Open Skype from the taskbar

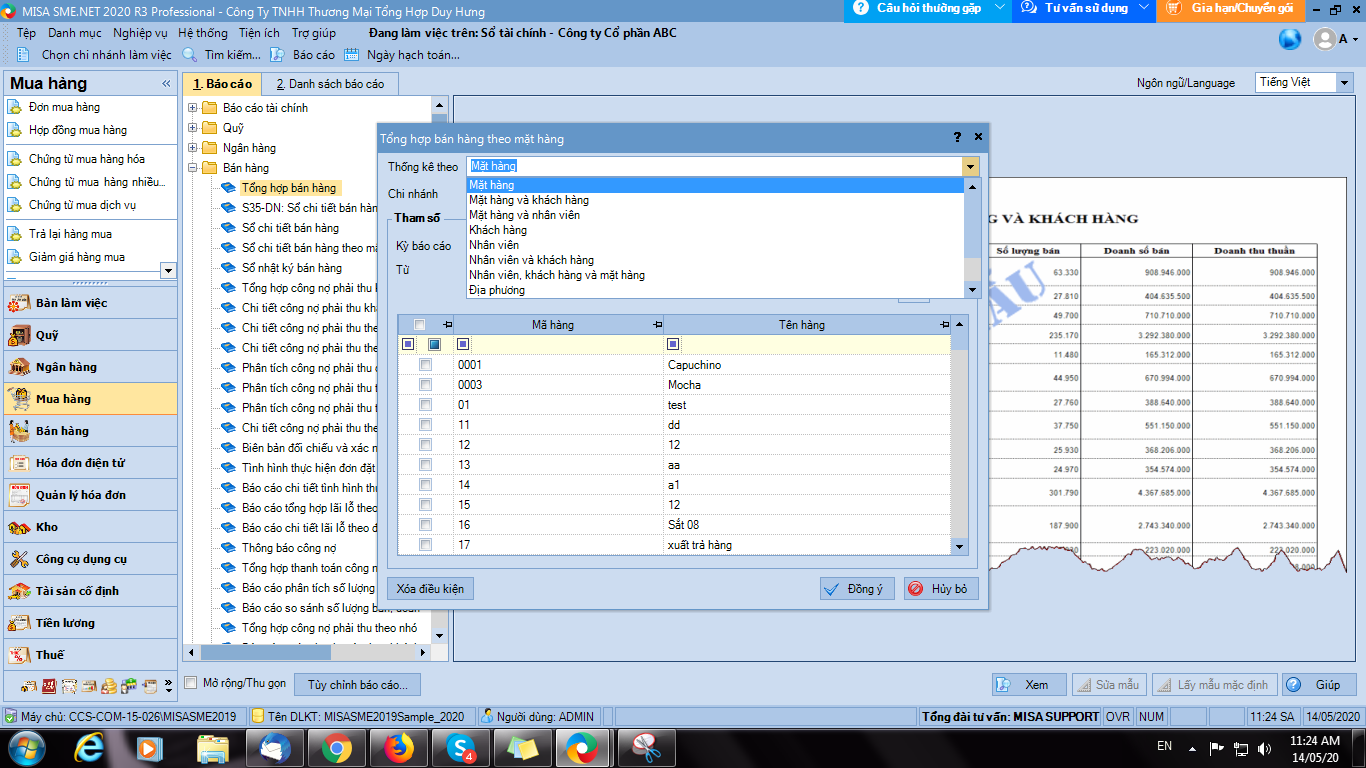pyautogui.click(x=461, y=747)
